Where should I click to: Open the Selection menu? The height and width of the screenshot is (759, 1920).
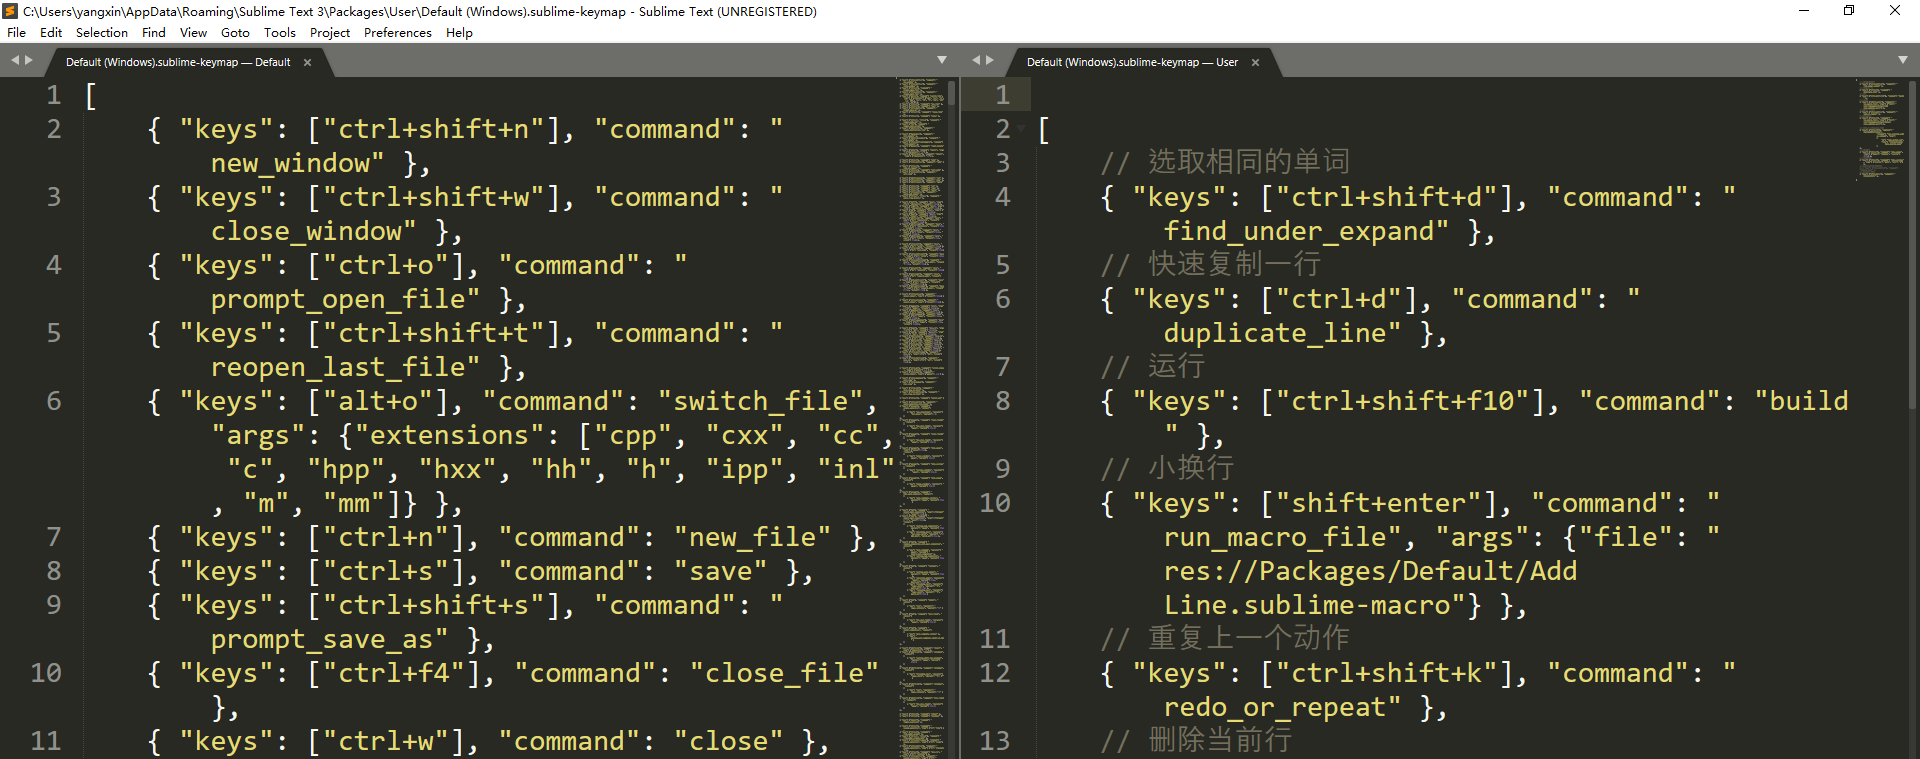point(101,33)
